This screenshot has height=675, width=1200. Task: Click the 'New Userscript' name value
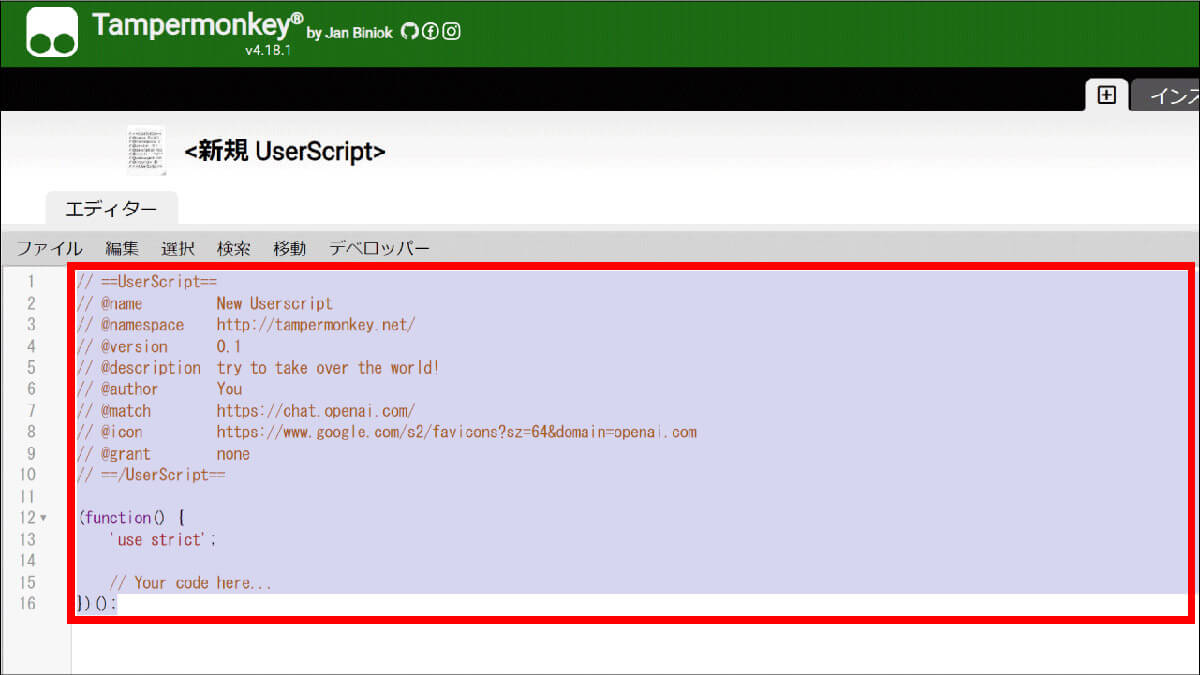274,303
